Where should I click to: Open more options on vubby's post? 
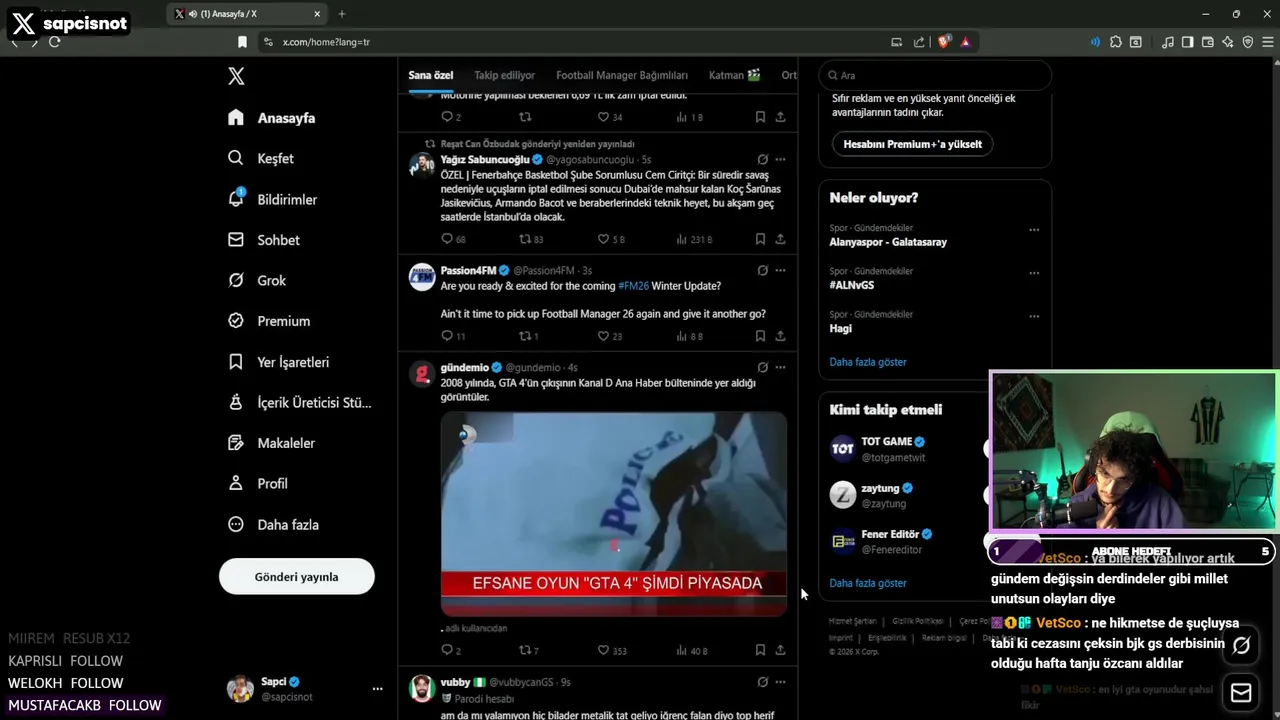[x=780, y=682]
